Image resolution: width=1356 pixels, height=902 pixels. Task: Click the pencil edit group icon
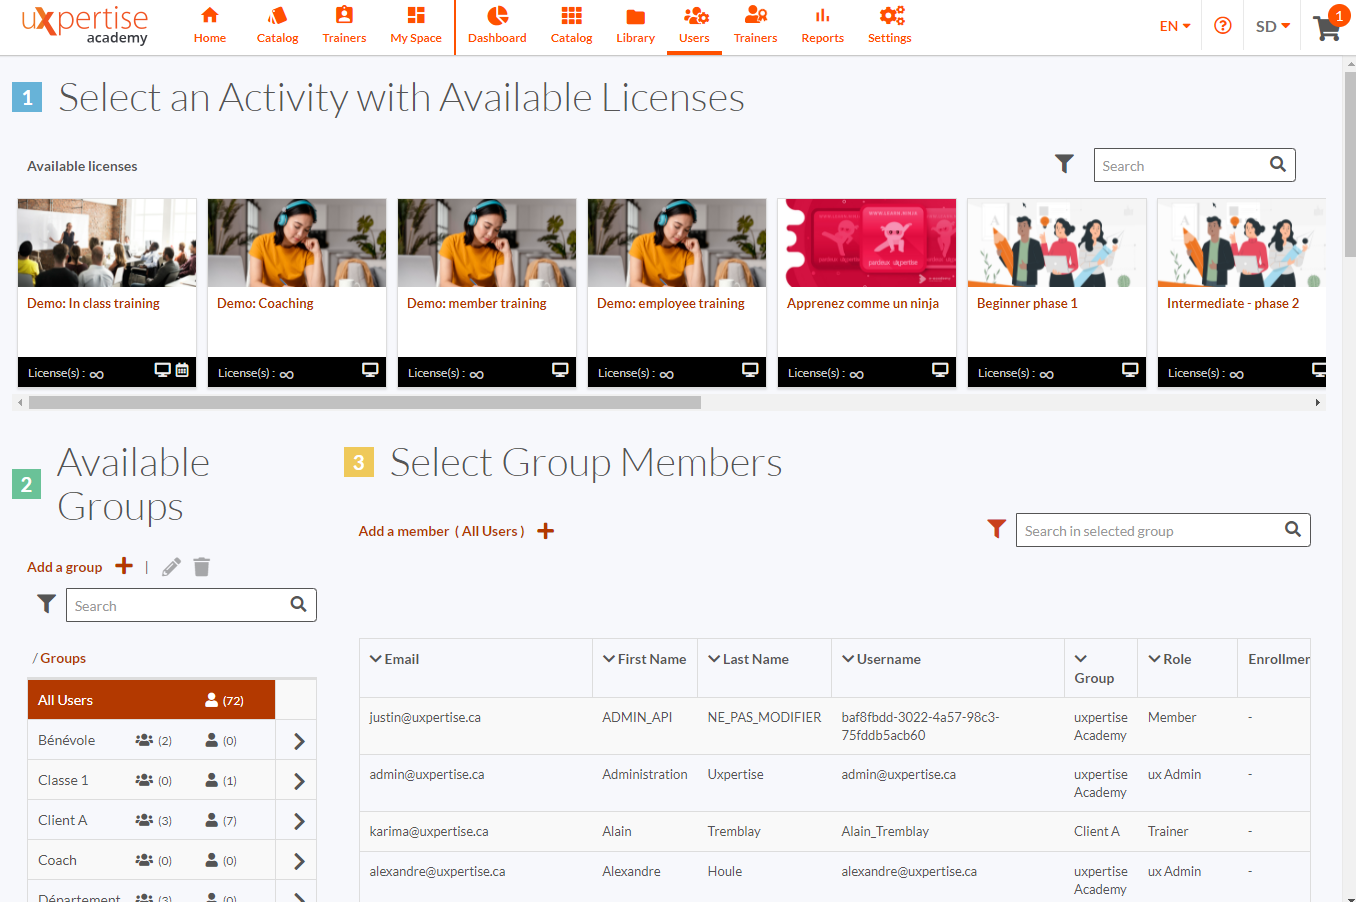(x=171, y=567)
